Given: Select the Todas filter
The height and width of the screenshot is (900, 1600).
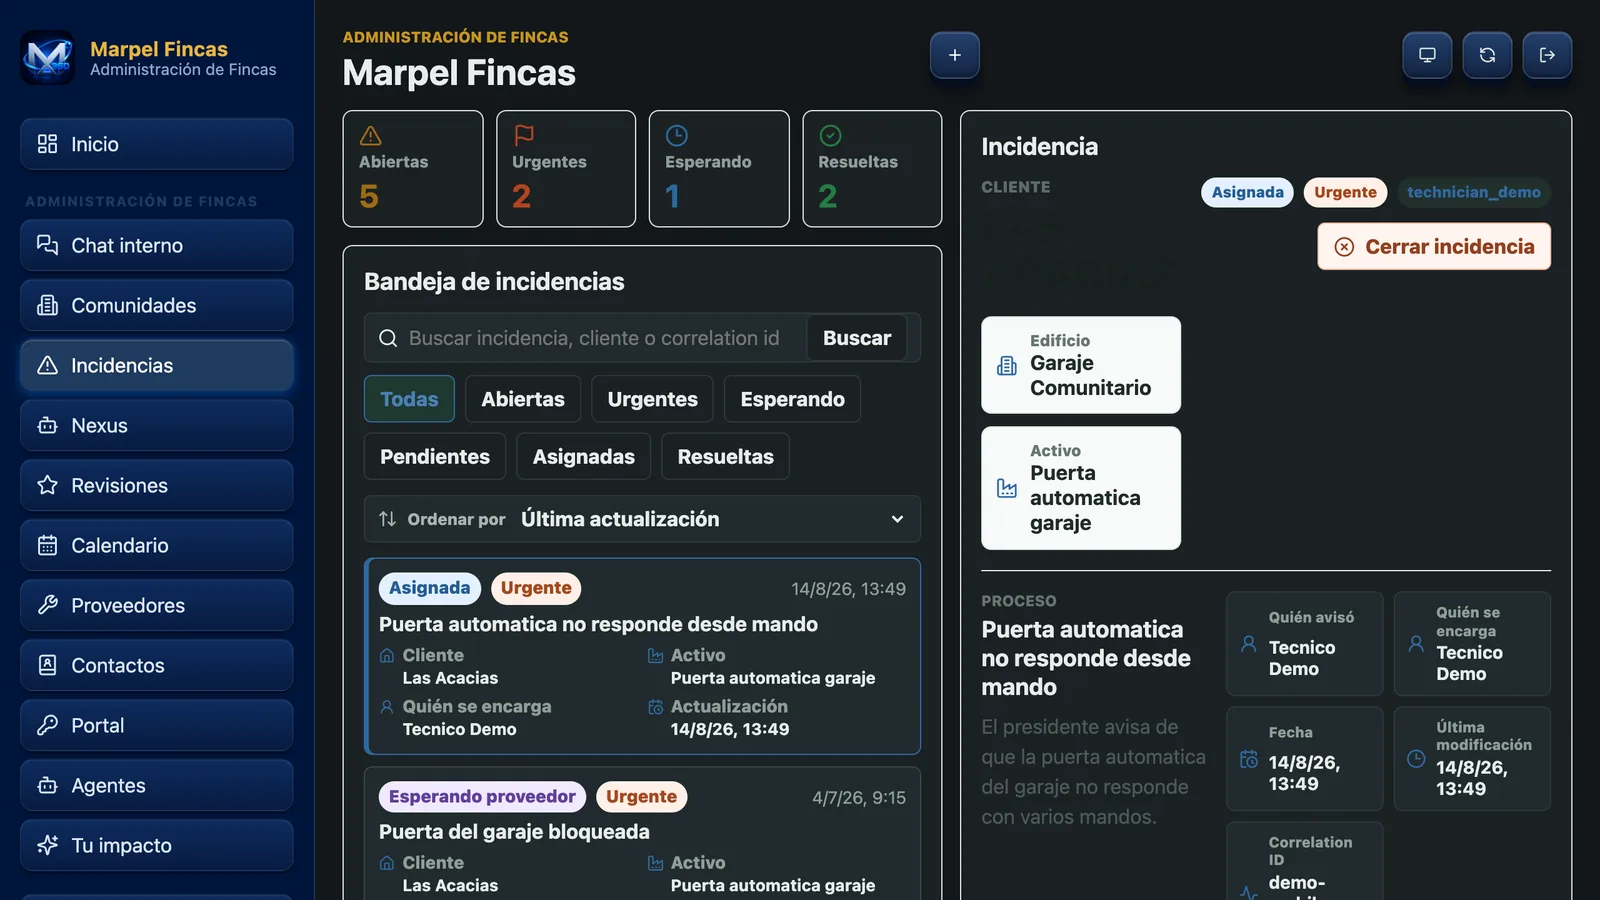Looking at the screenshot, I should click(x=409, y=399).
